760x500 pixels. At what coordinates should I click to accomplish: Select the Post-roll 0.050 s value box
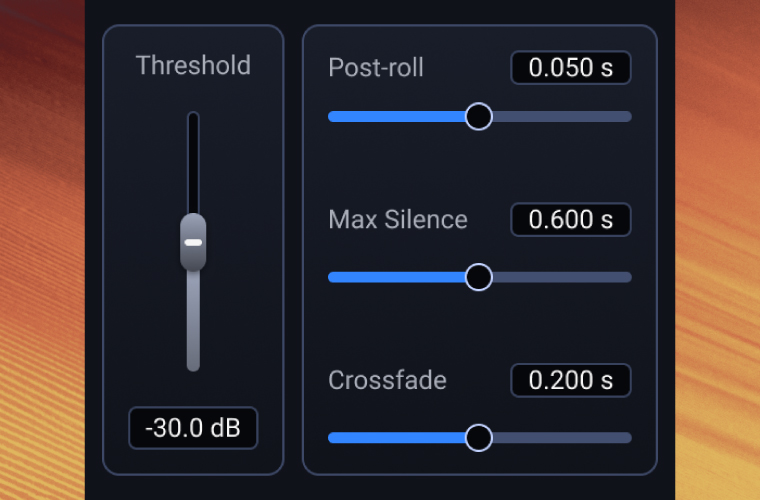pos(571,68)
